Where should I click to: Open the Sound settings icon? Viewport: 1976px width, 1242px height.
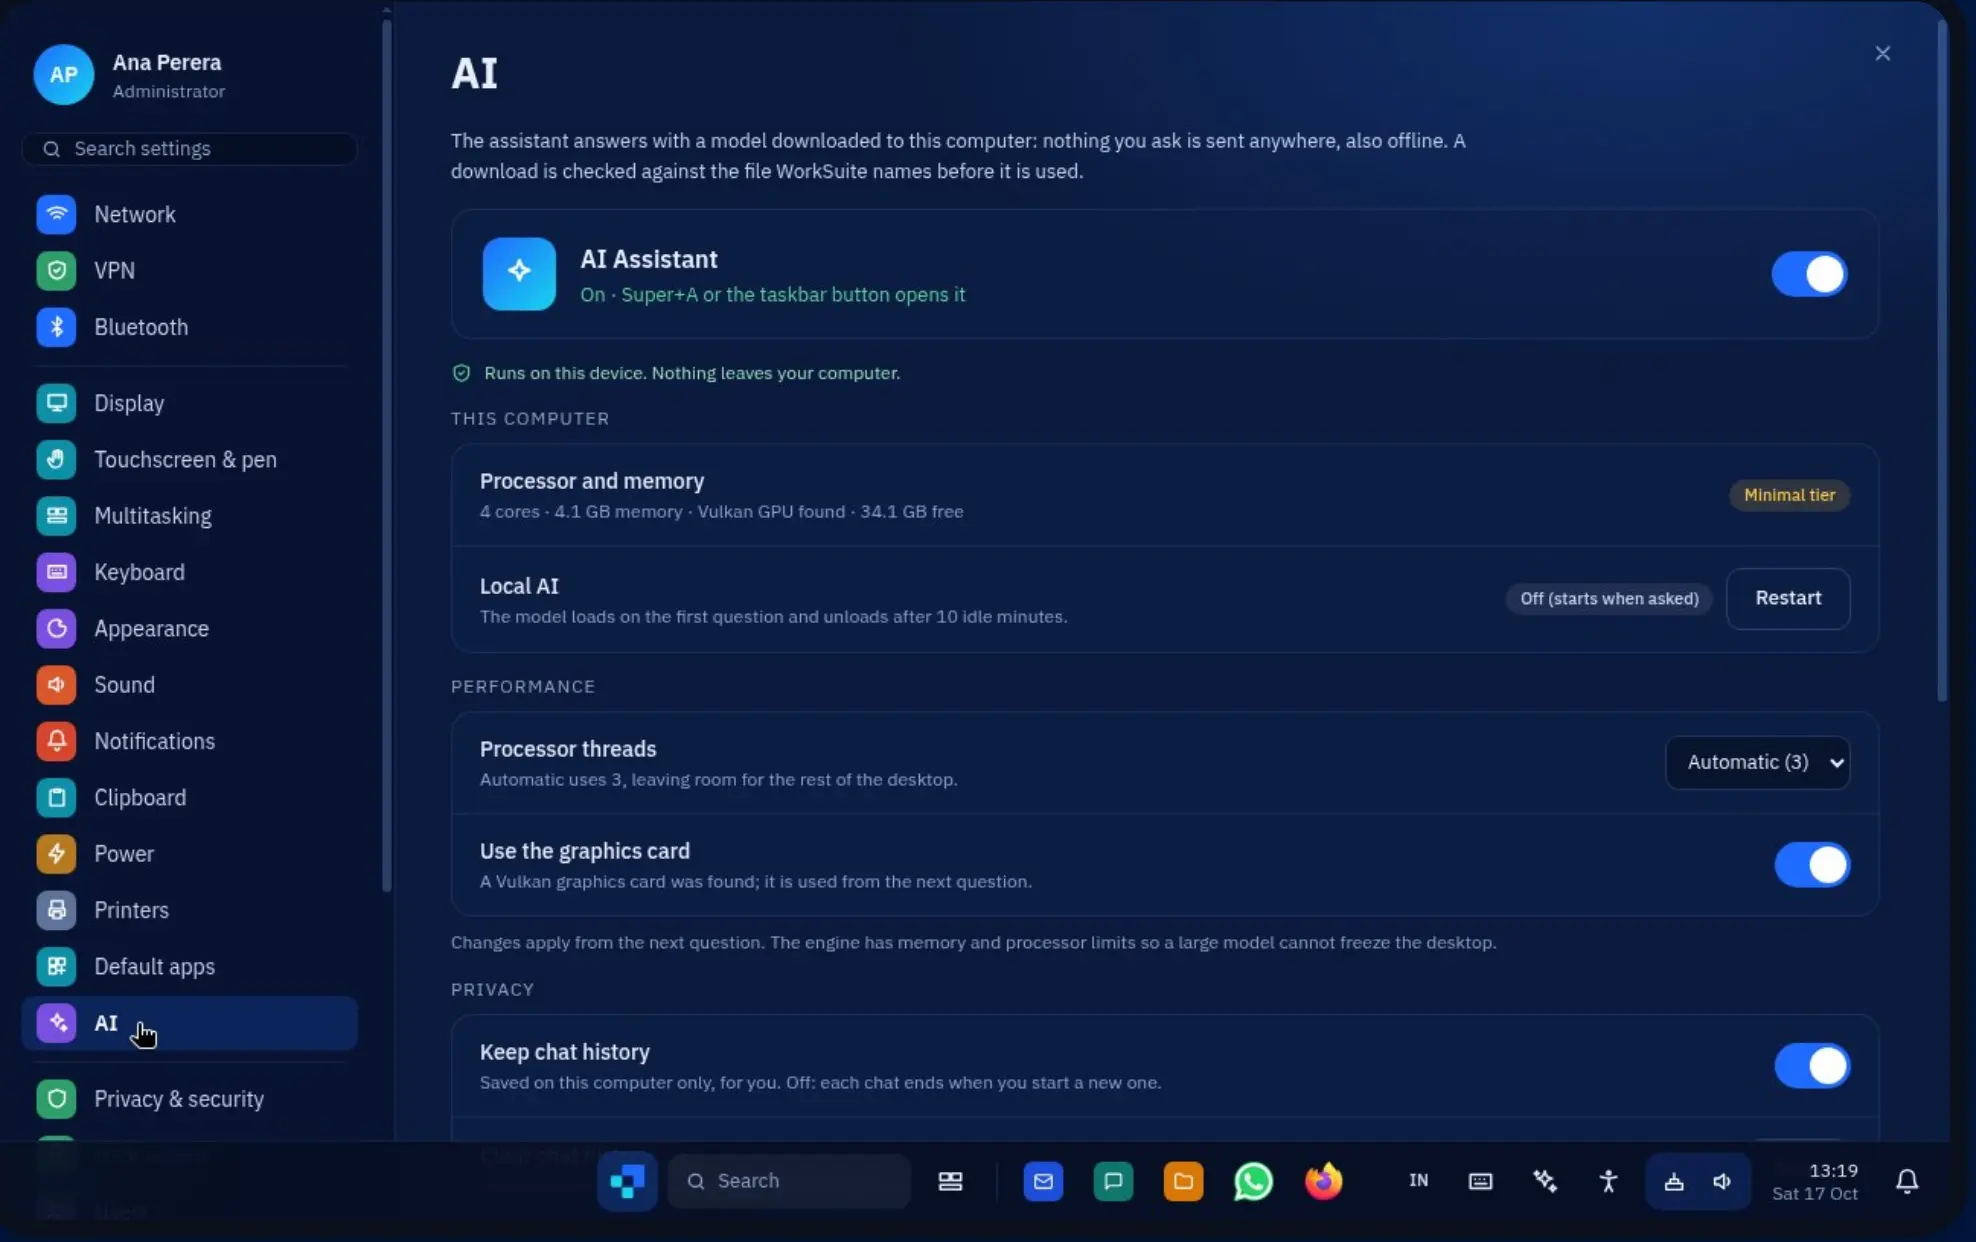click(56, 685)
